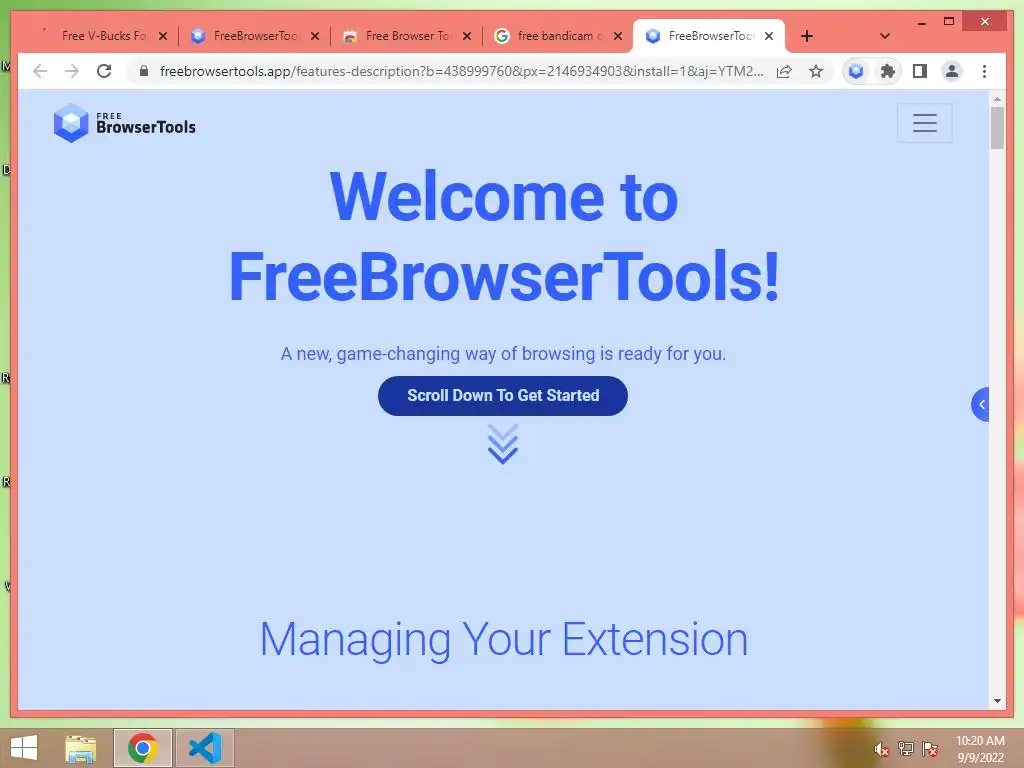The image size is (1024, 768).
Task: Click the browser forward arrow
Action: pyautogui.click(x=72, y=71)
